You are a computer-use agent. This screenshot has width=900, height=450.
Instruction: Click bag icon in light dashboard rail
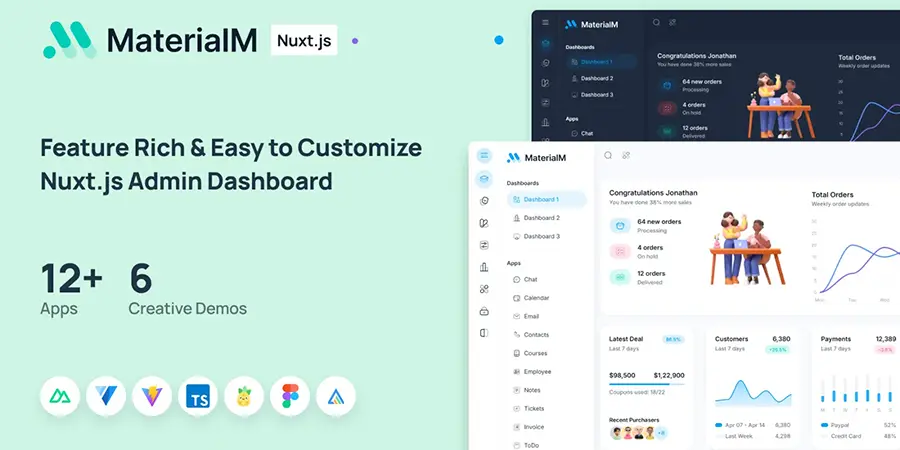pyautogui.click(x=484, y=311)
